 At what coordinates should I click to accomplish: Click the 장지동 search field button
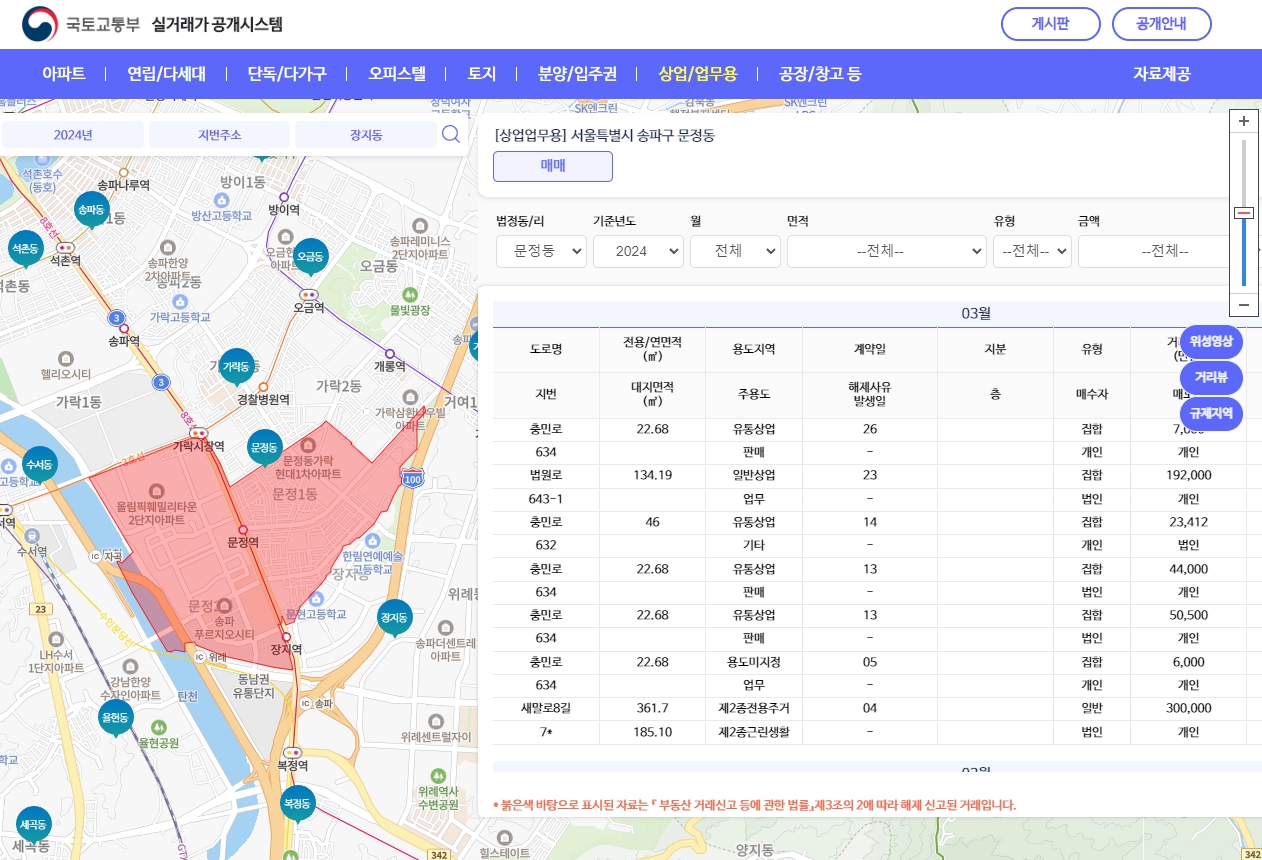[366, 135]
